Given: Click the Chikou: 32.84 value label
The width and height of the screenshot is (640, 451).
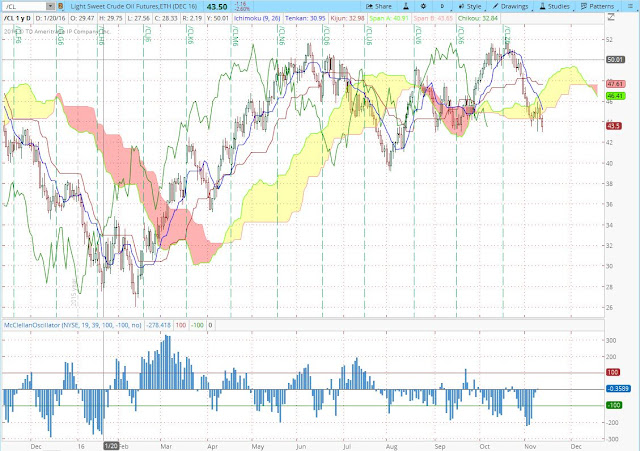Looking at the screenshot, I should pos(478,18).
